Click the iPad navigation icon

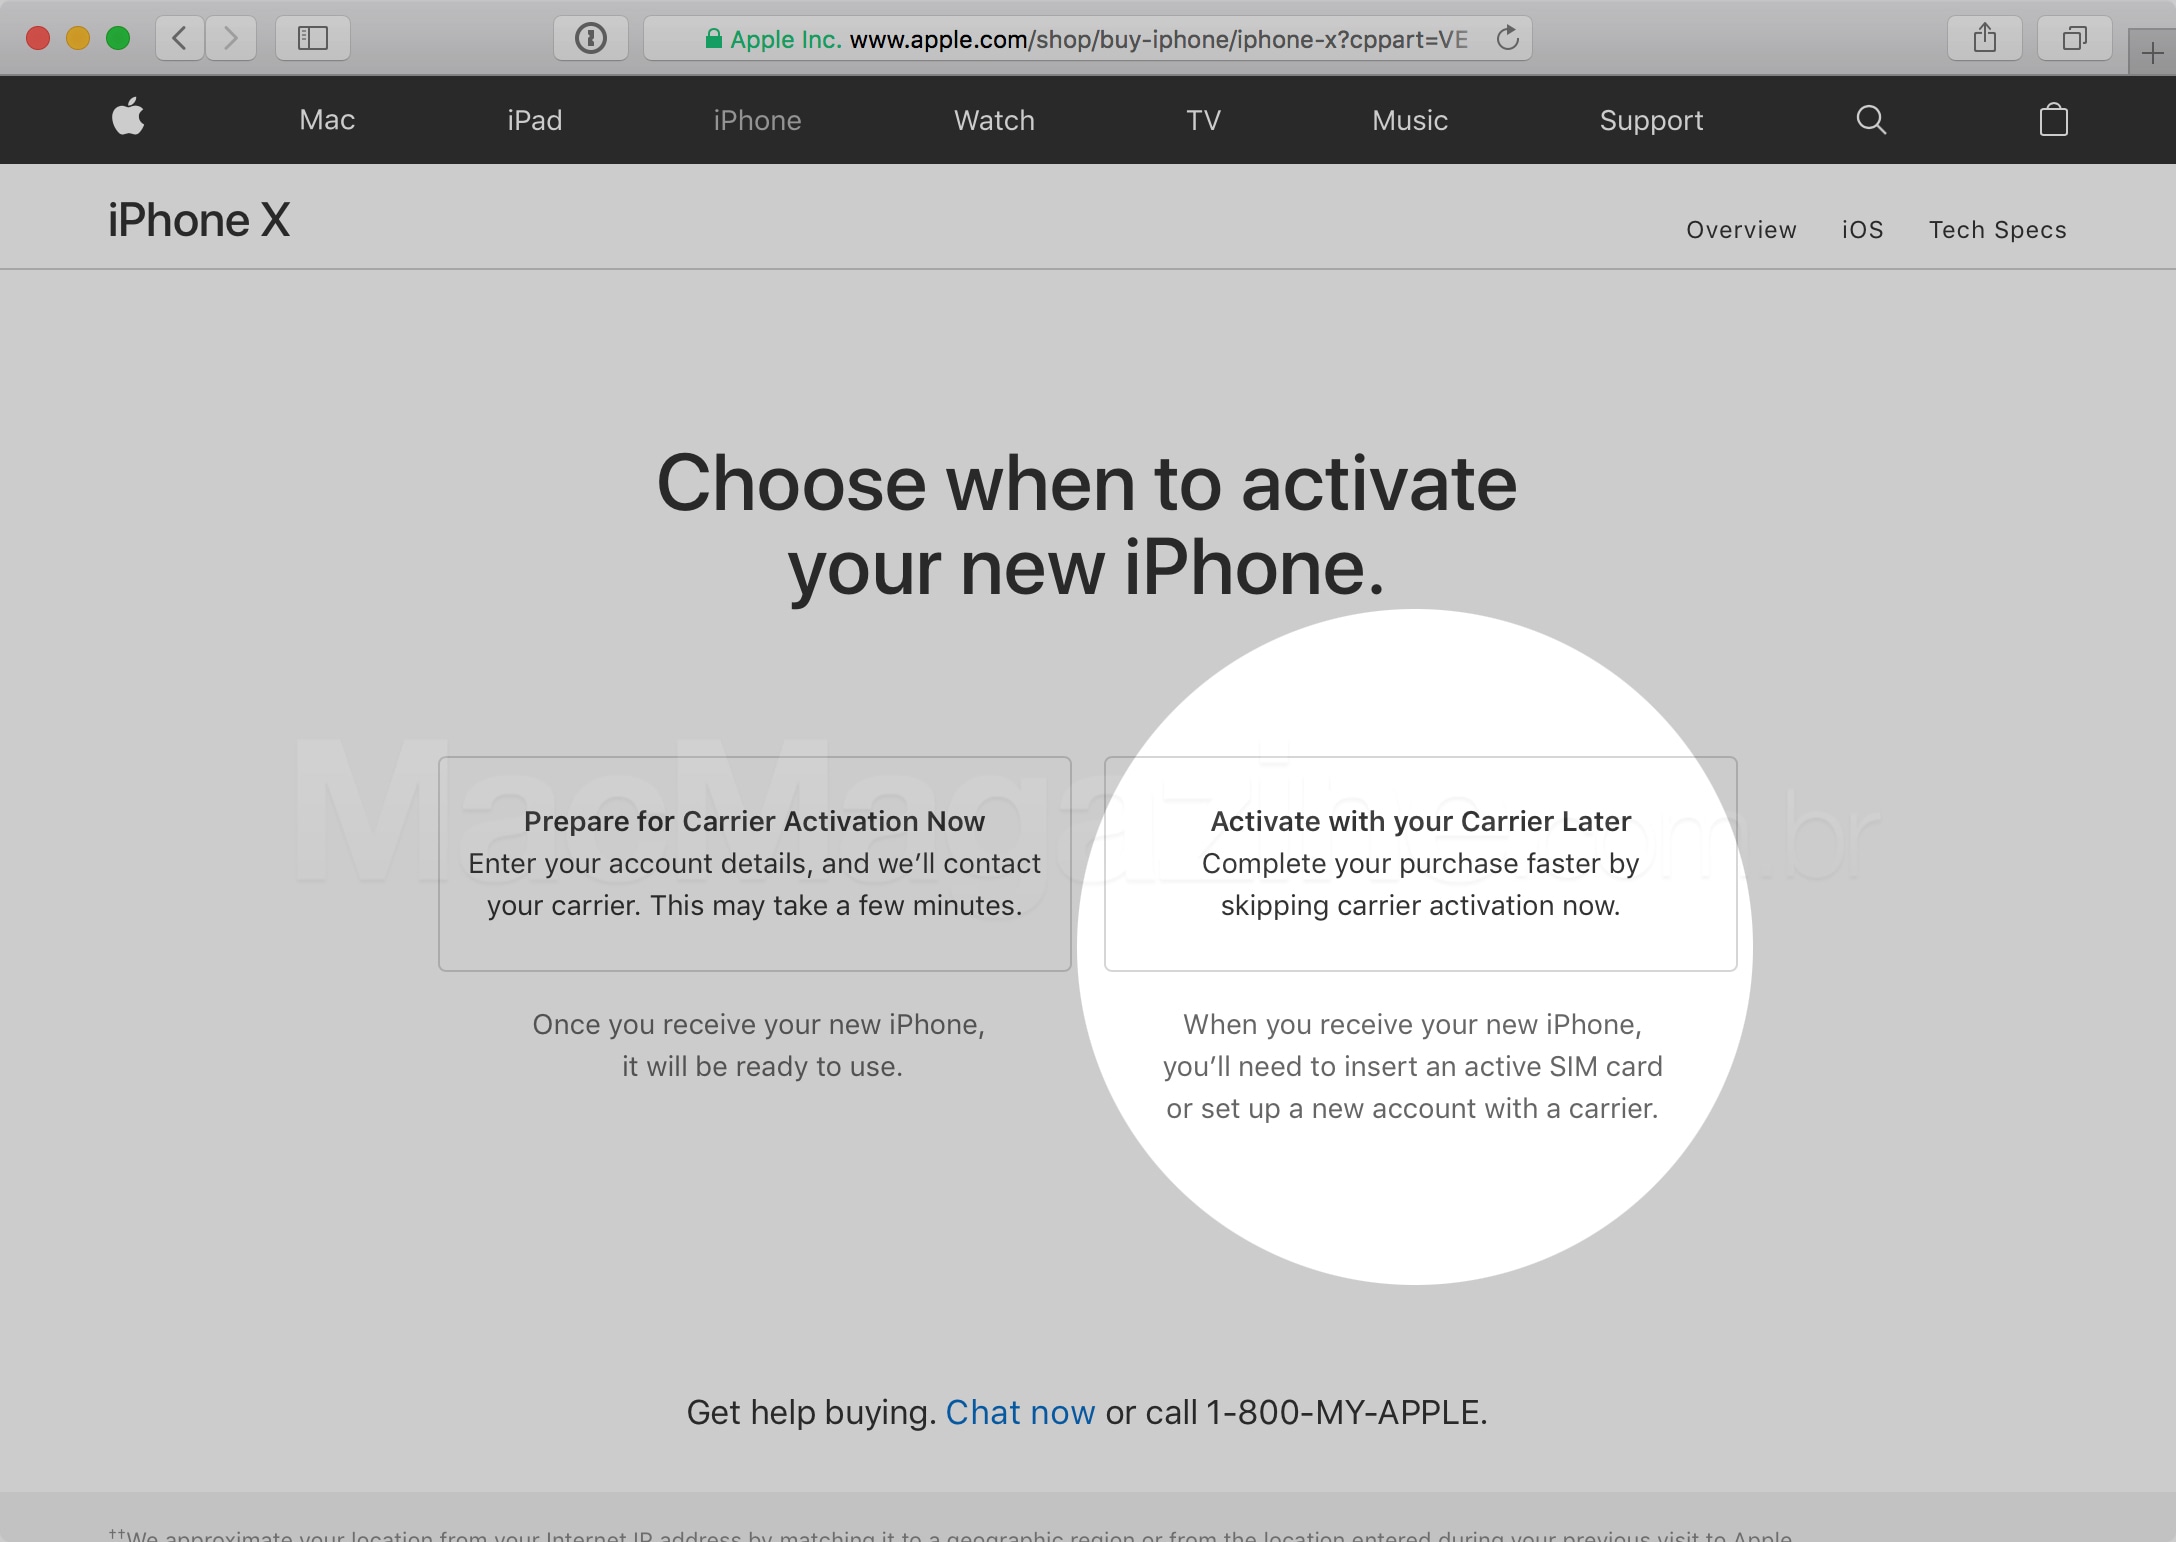pos(532,120)
